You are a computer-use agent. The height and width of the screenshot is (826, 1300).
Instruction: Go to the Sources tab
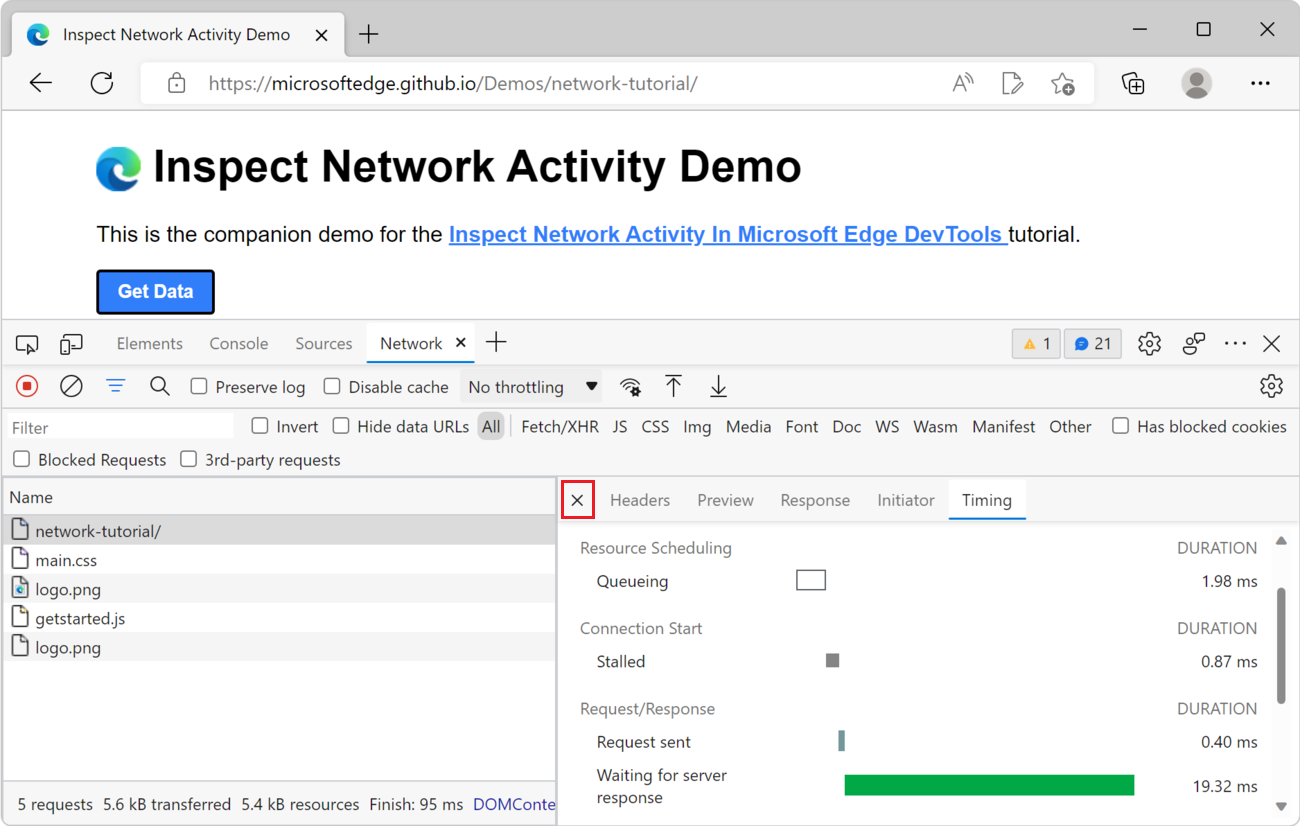[324, 344]
